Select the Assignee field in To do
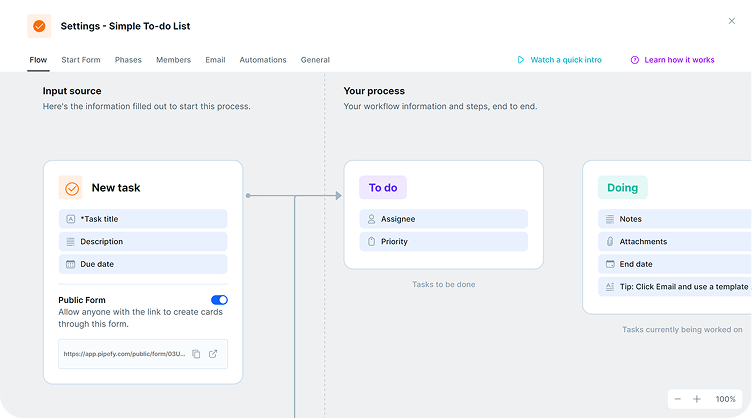Screen dimensions: 752x418 (443, 219)
